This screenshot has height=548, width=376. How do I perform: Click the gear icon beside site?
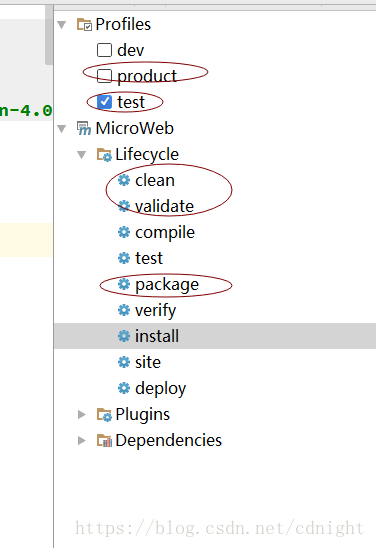click(x=124, y=362)
